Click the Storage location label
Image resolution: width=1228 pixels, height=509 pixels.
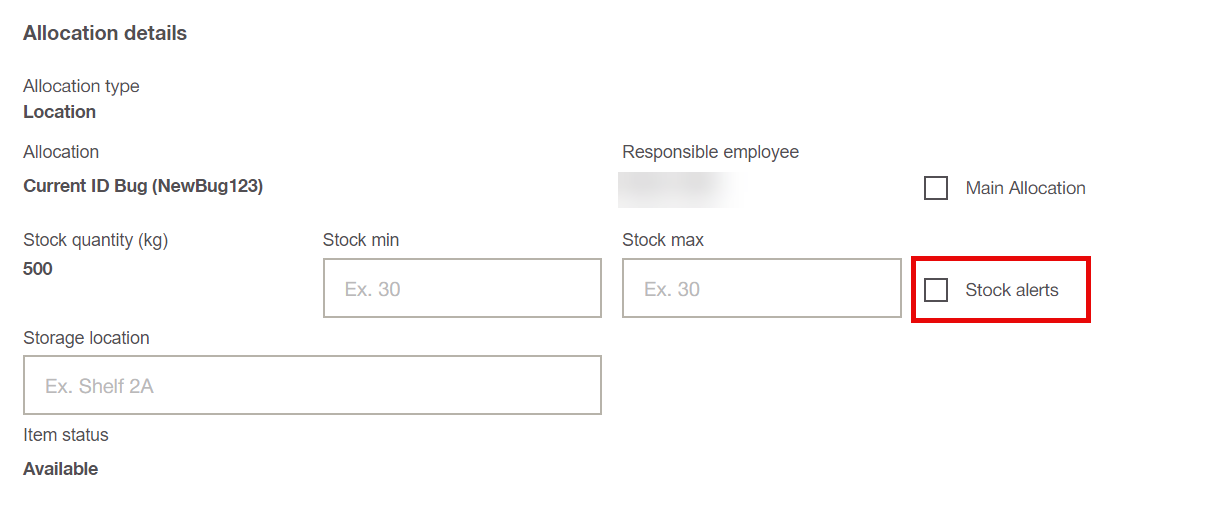pyautogui.click(x=86, y=338)
